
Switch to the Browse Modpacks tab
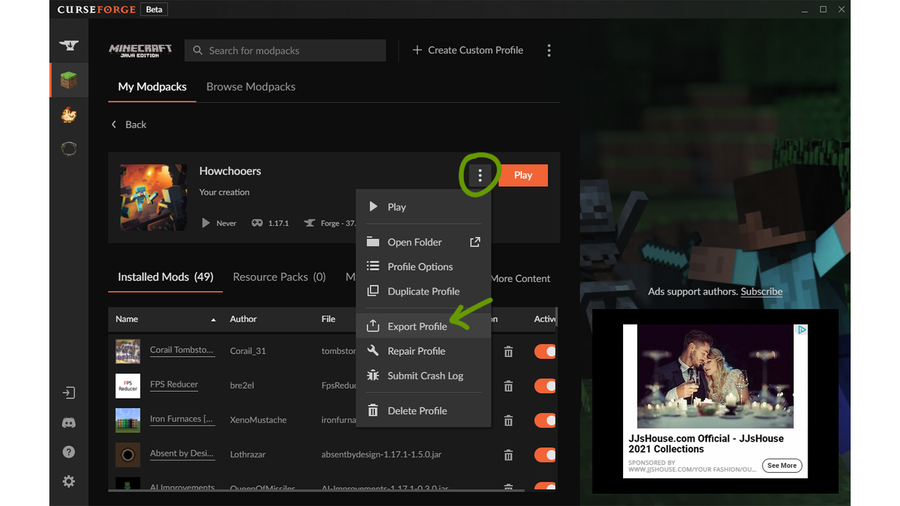(x=251, y=87)
